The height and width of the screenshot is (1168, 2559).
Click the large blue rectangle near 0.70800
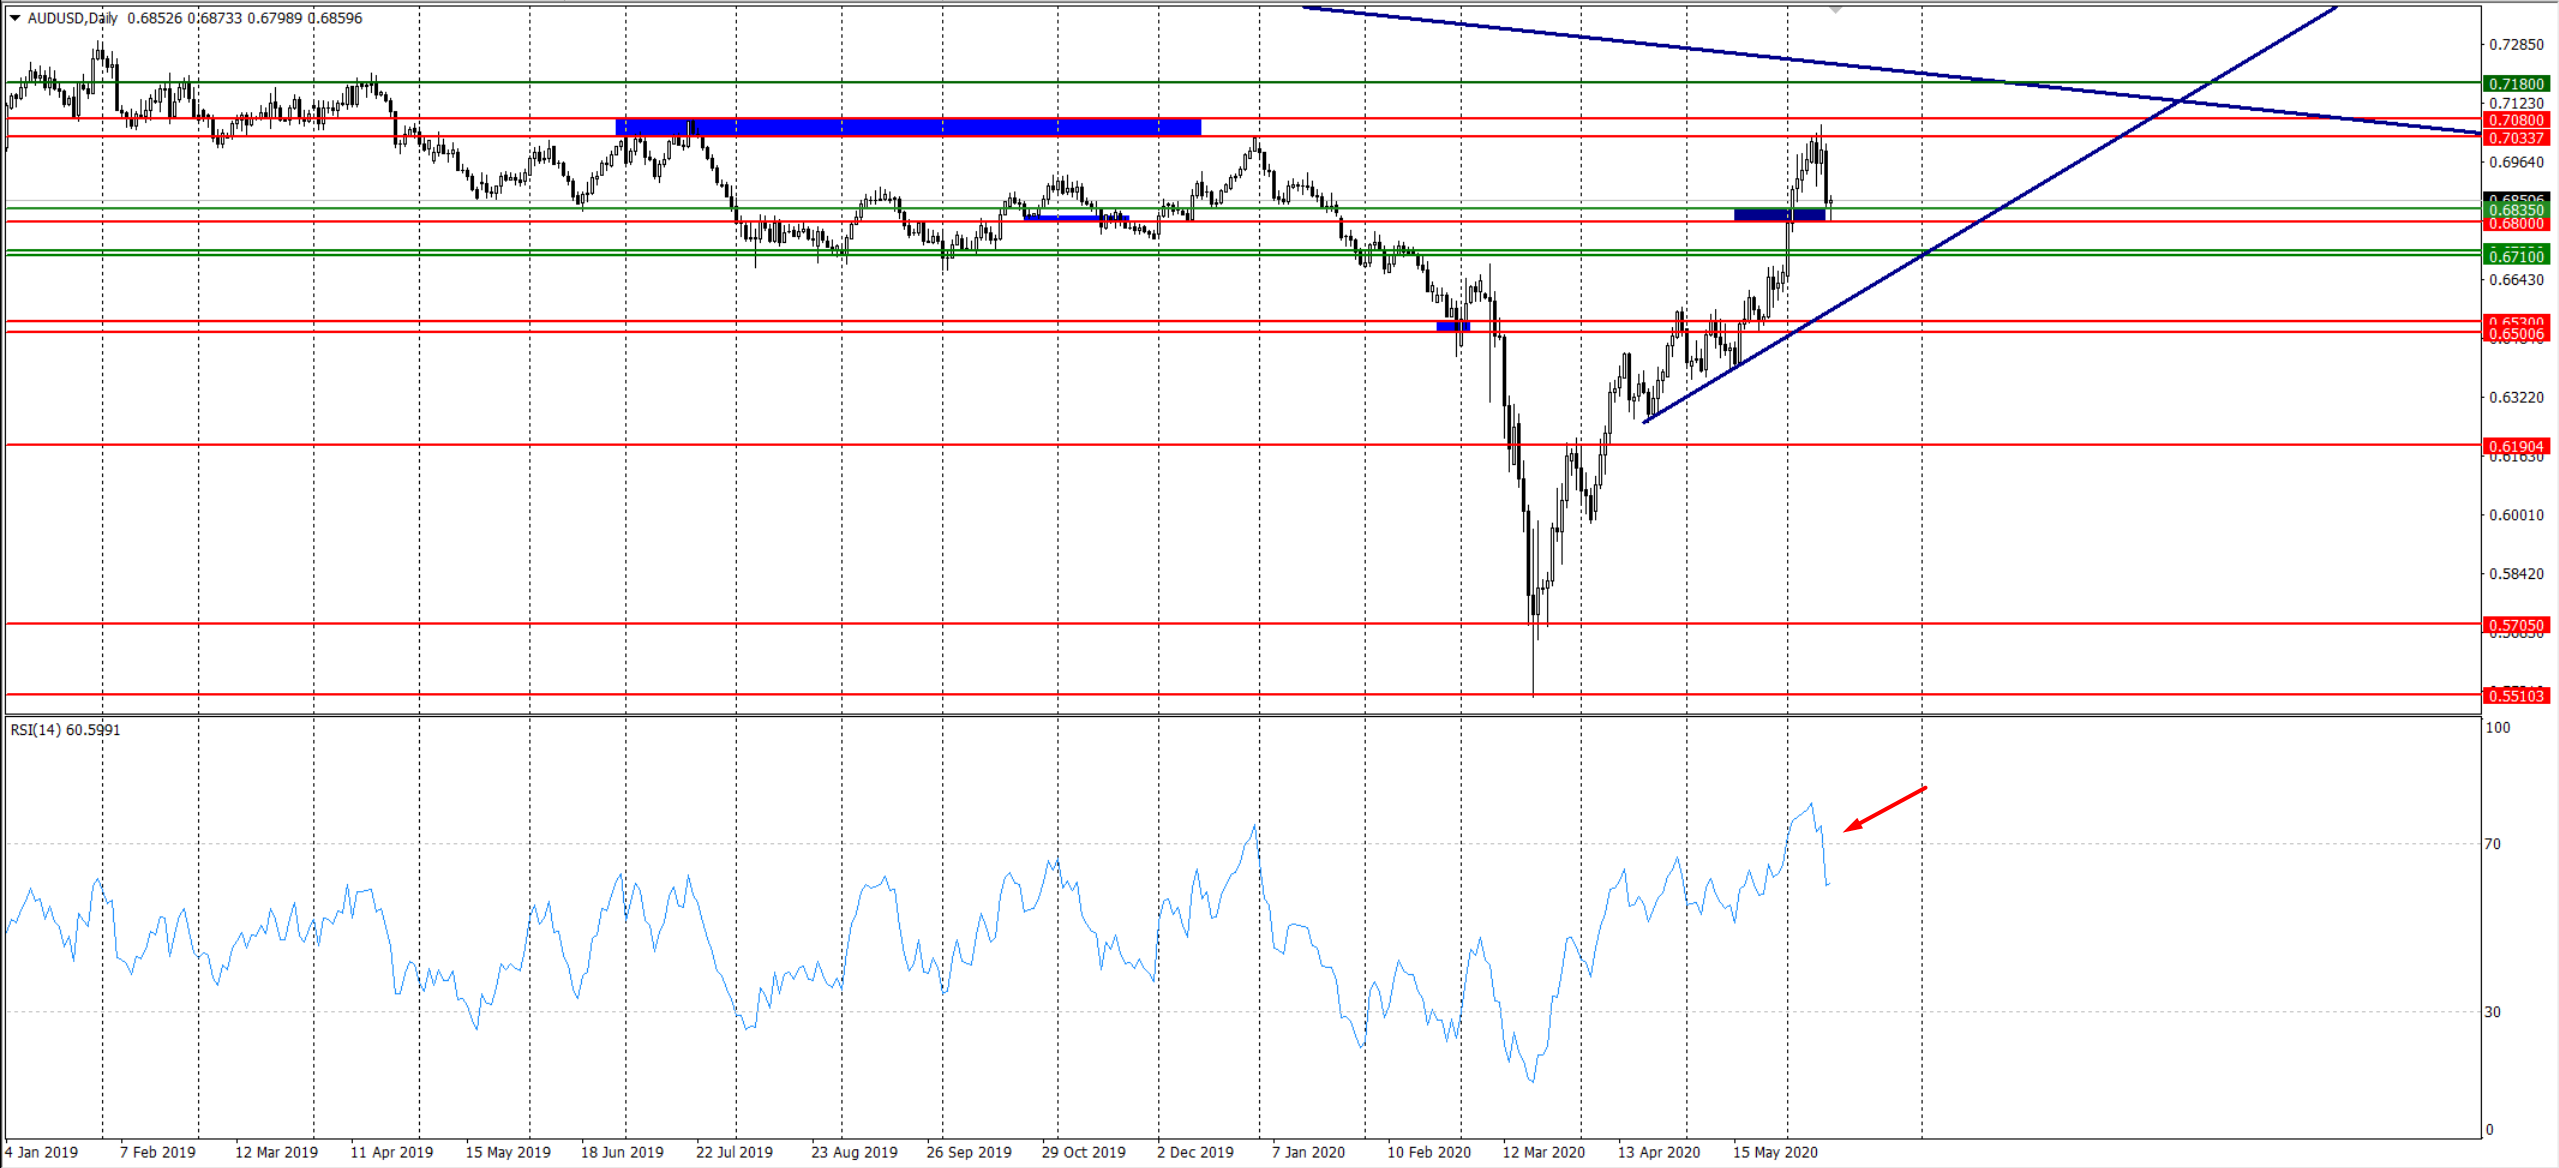[907, 127]
